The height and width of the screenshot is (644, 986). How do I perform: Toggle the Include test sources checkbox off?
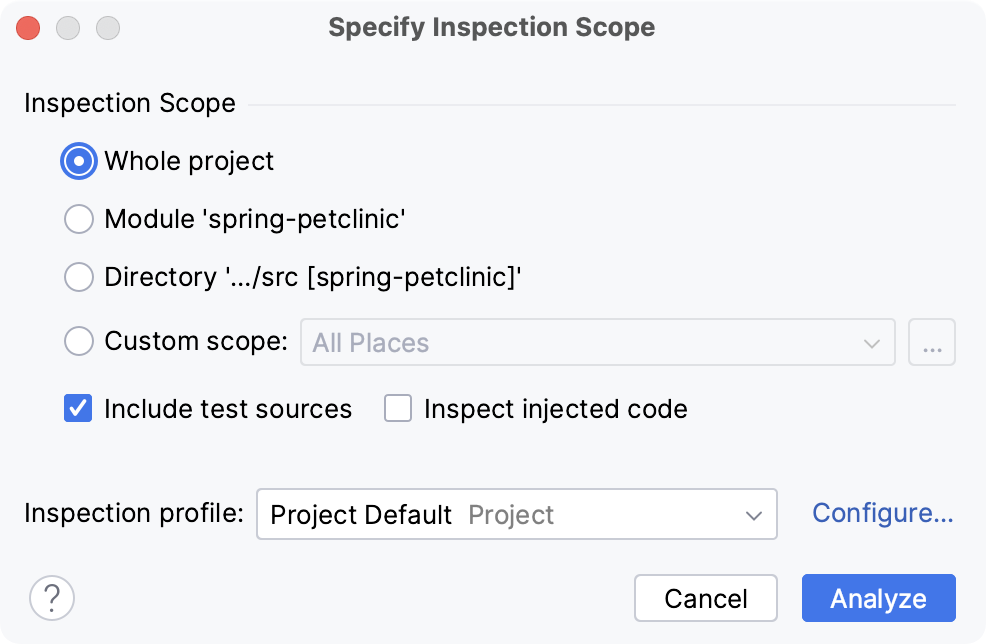click(77, 408)
